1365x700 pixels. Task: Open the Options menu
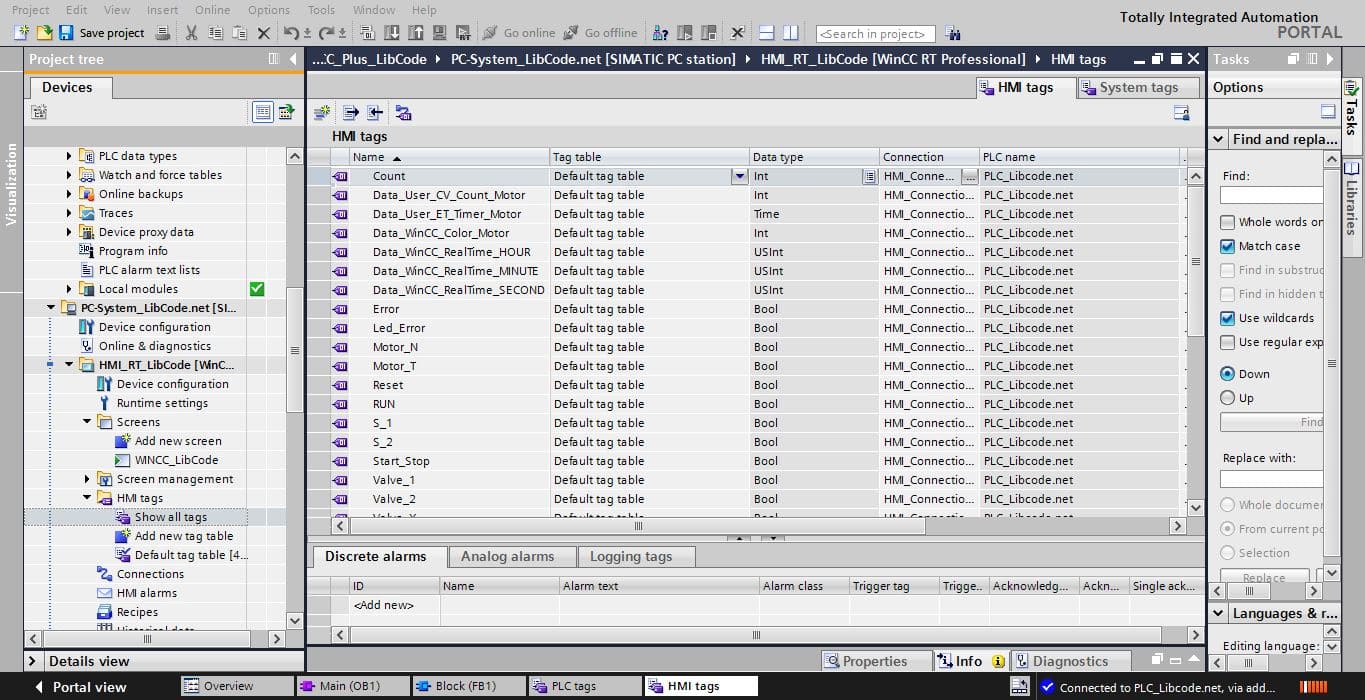(269, 9)
